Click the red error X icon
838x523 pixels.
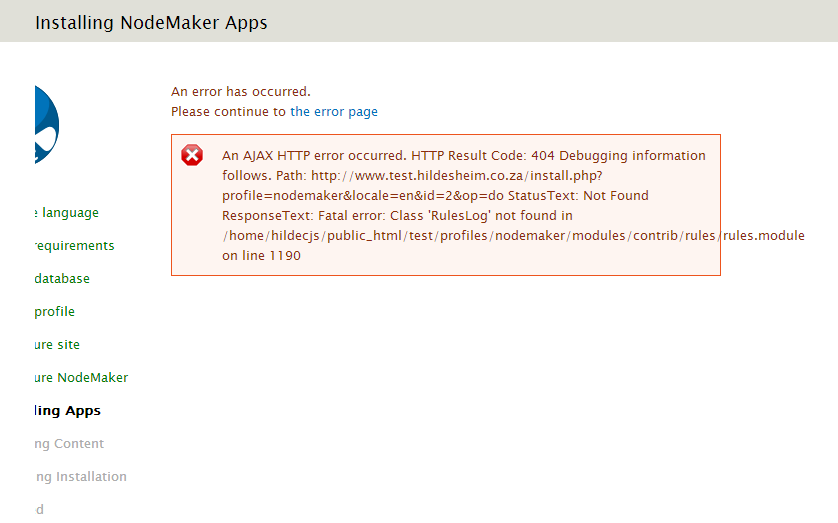click(192, 155)
